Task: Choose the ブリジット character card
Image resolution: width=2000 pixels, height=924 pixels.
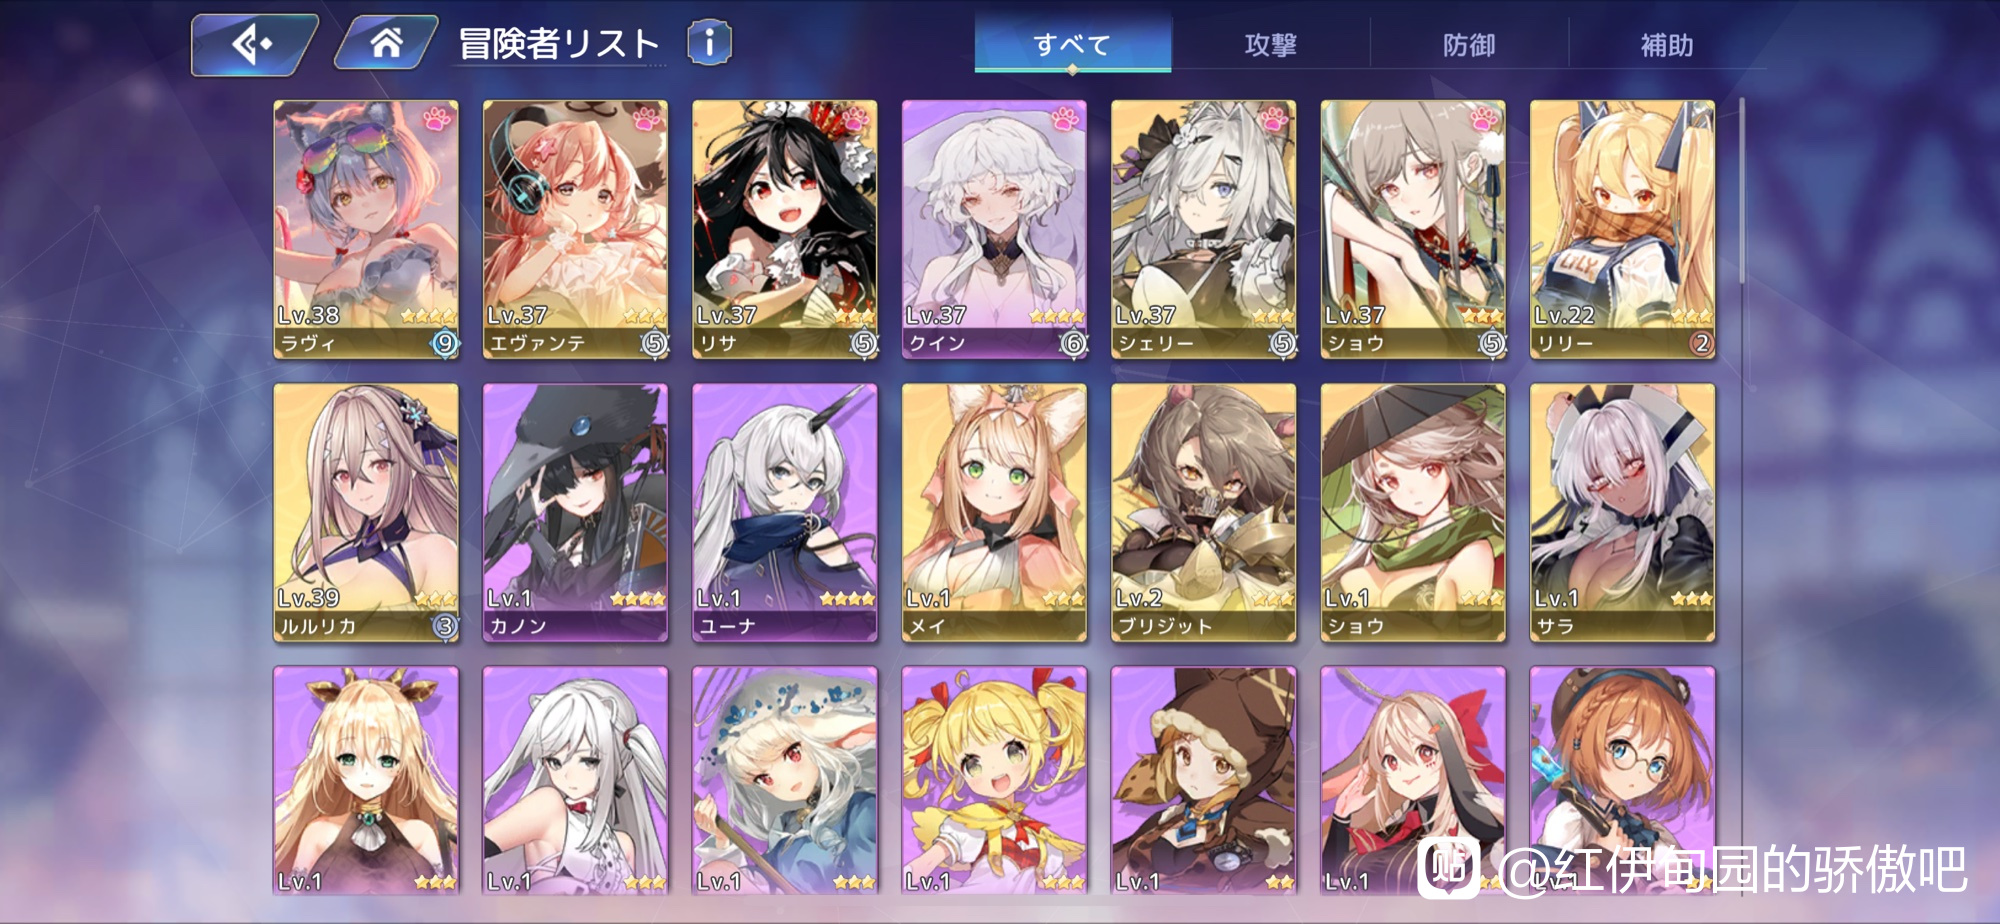Action: pyautogui.click(x=1204, y=512)
